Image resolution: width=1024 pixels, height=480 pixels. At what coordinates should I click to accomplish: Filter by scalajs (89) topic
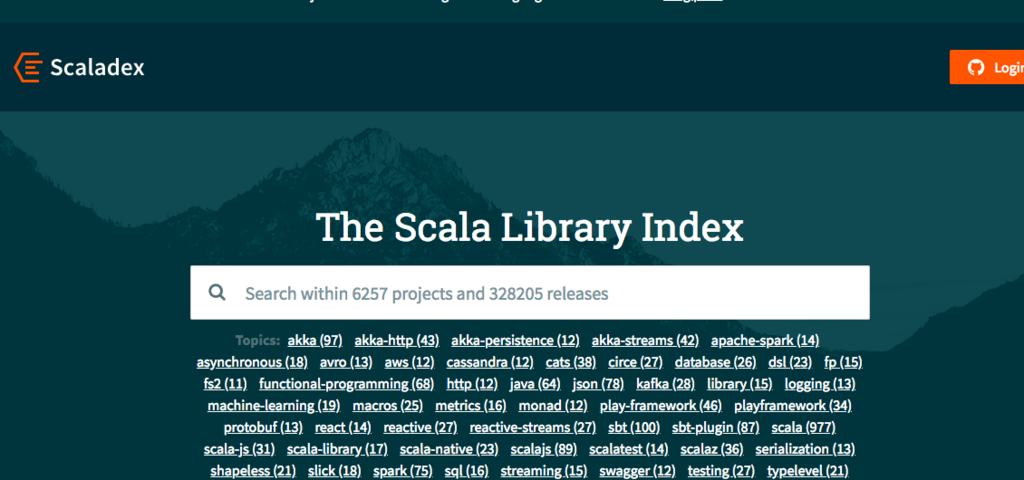point(544,449)
